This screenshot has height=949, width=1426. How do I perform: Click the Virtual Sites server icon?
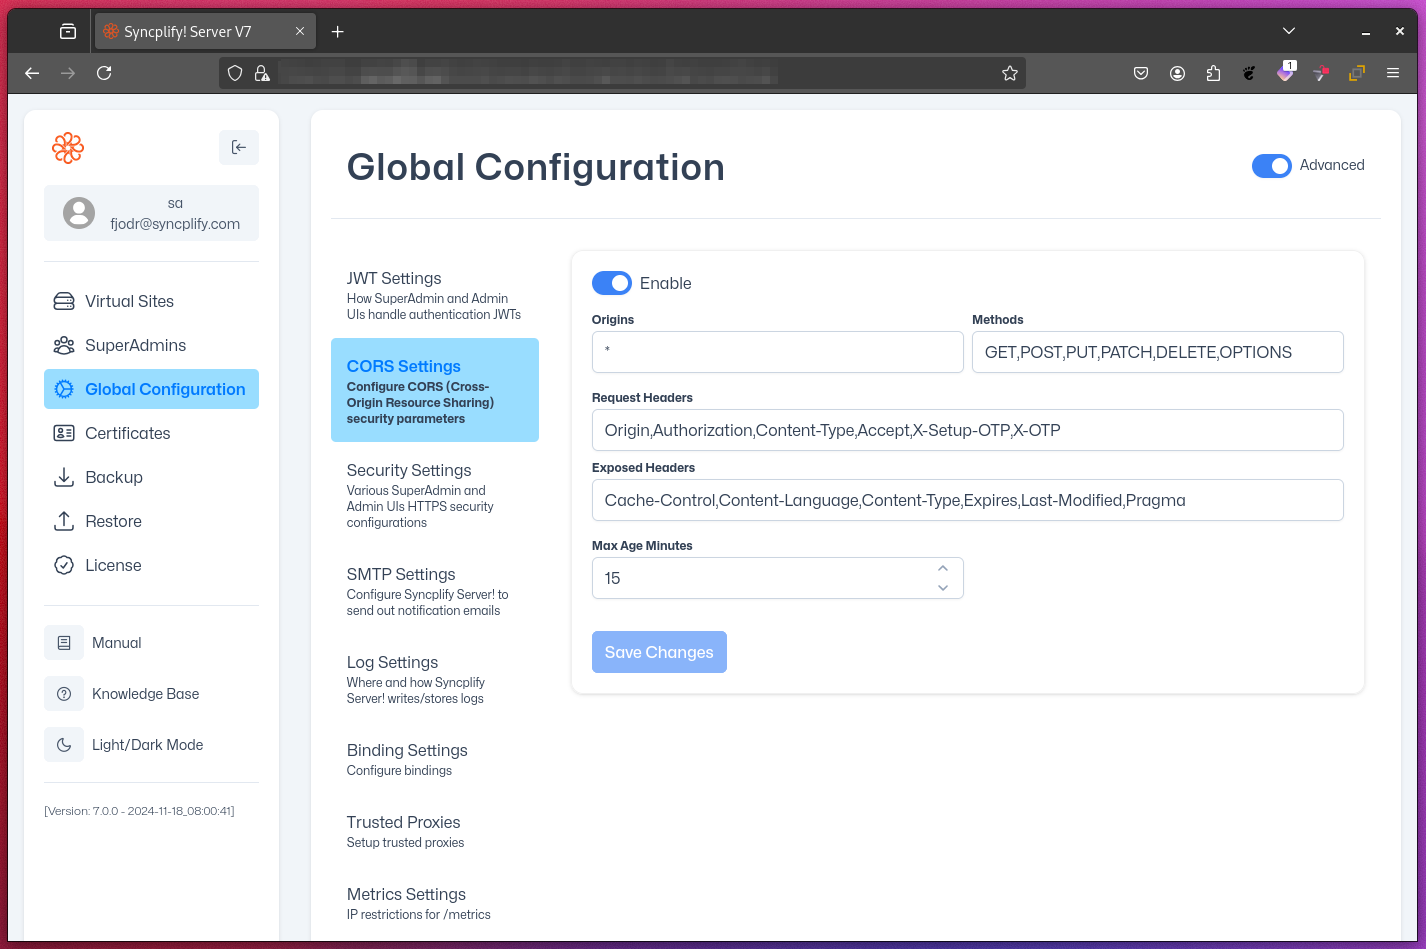[x=64, y=301]
